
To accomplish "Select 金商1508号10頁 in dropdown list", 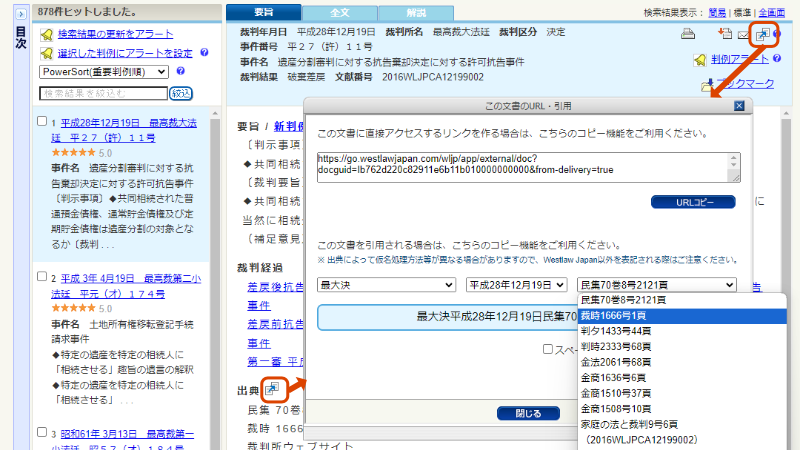I will click(682, 409).
